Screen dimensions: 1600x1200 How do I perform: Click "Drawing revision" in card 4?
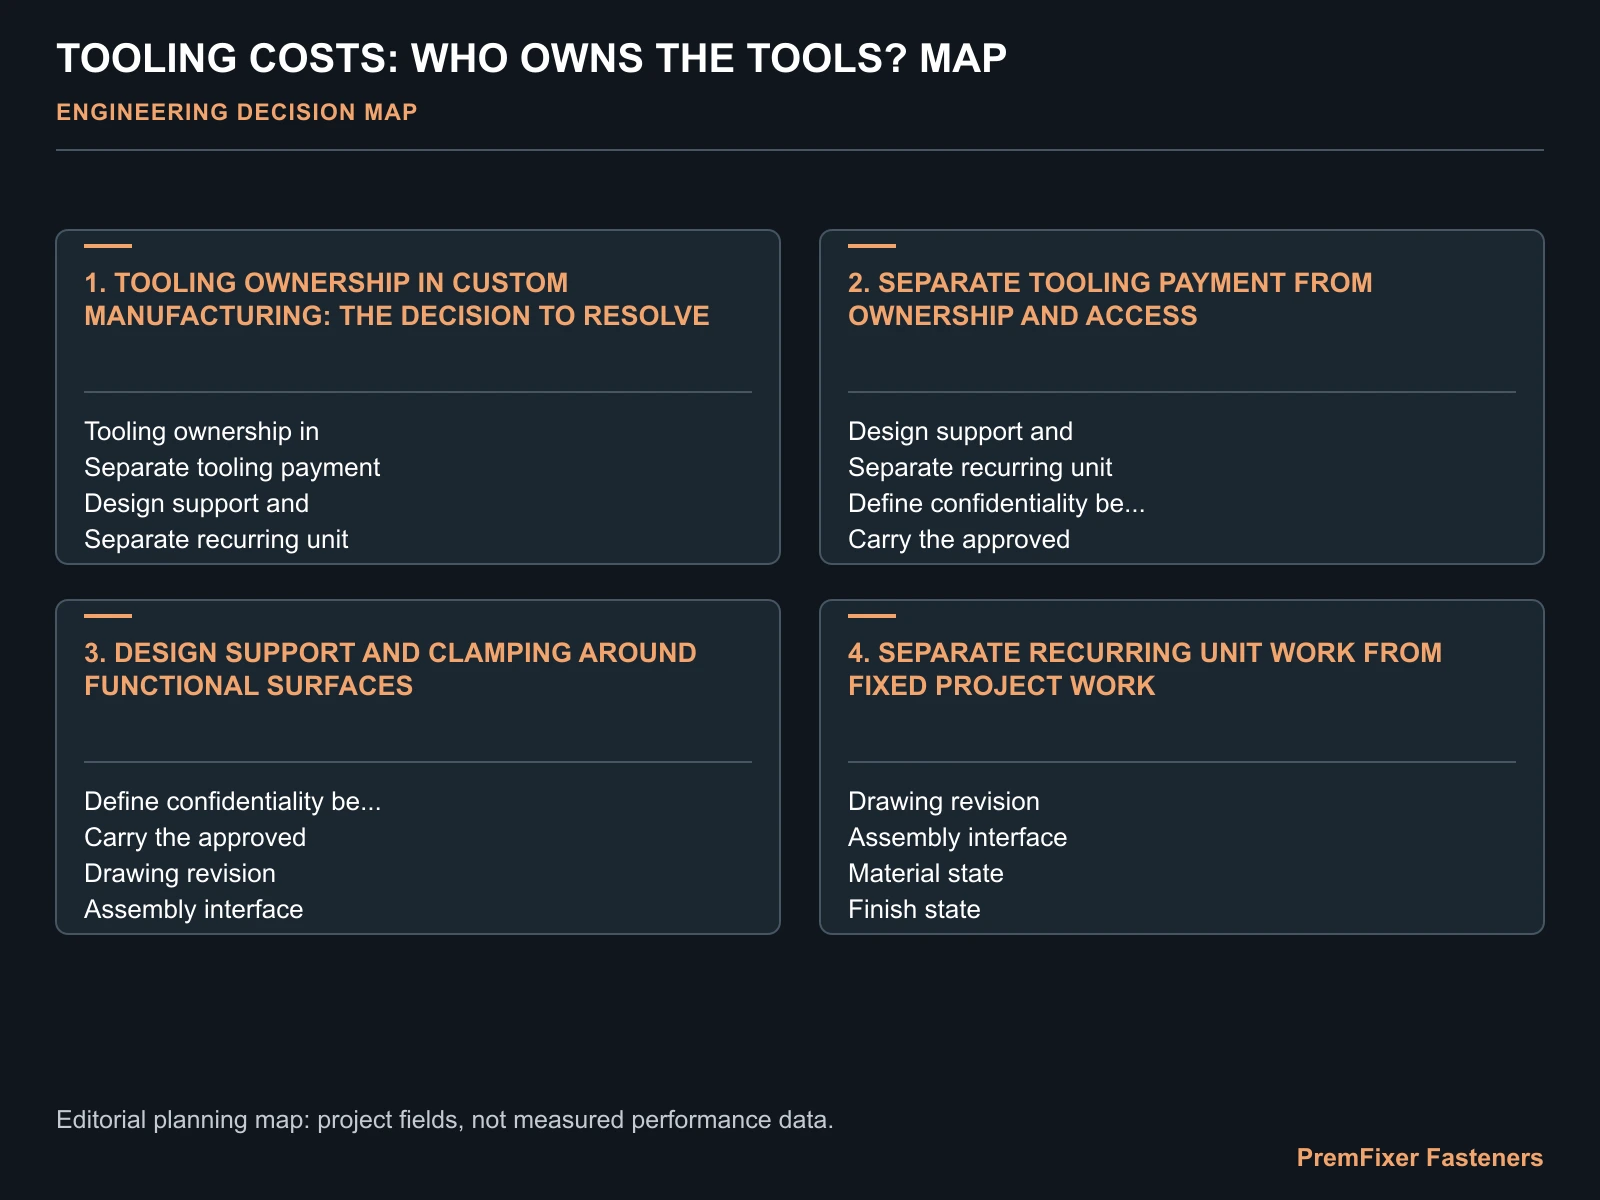pos(944,802)
